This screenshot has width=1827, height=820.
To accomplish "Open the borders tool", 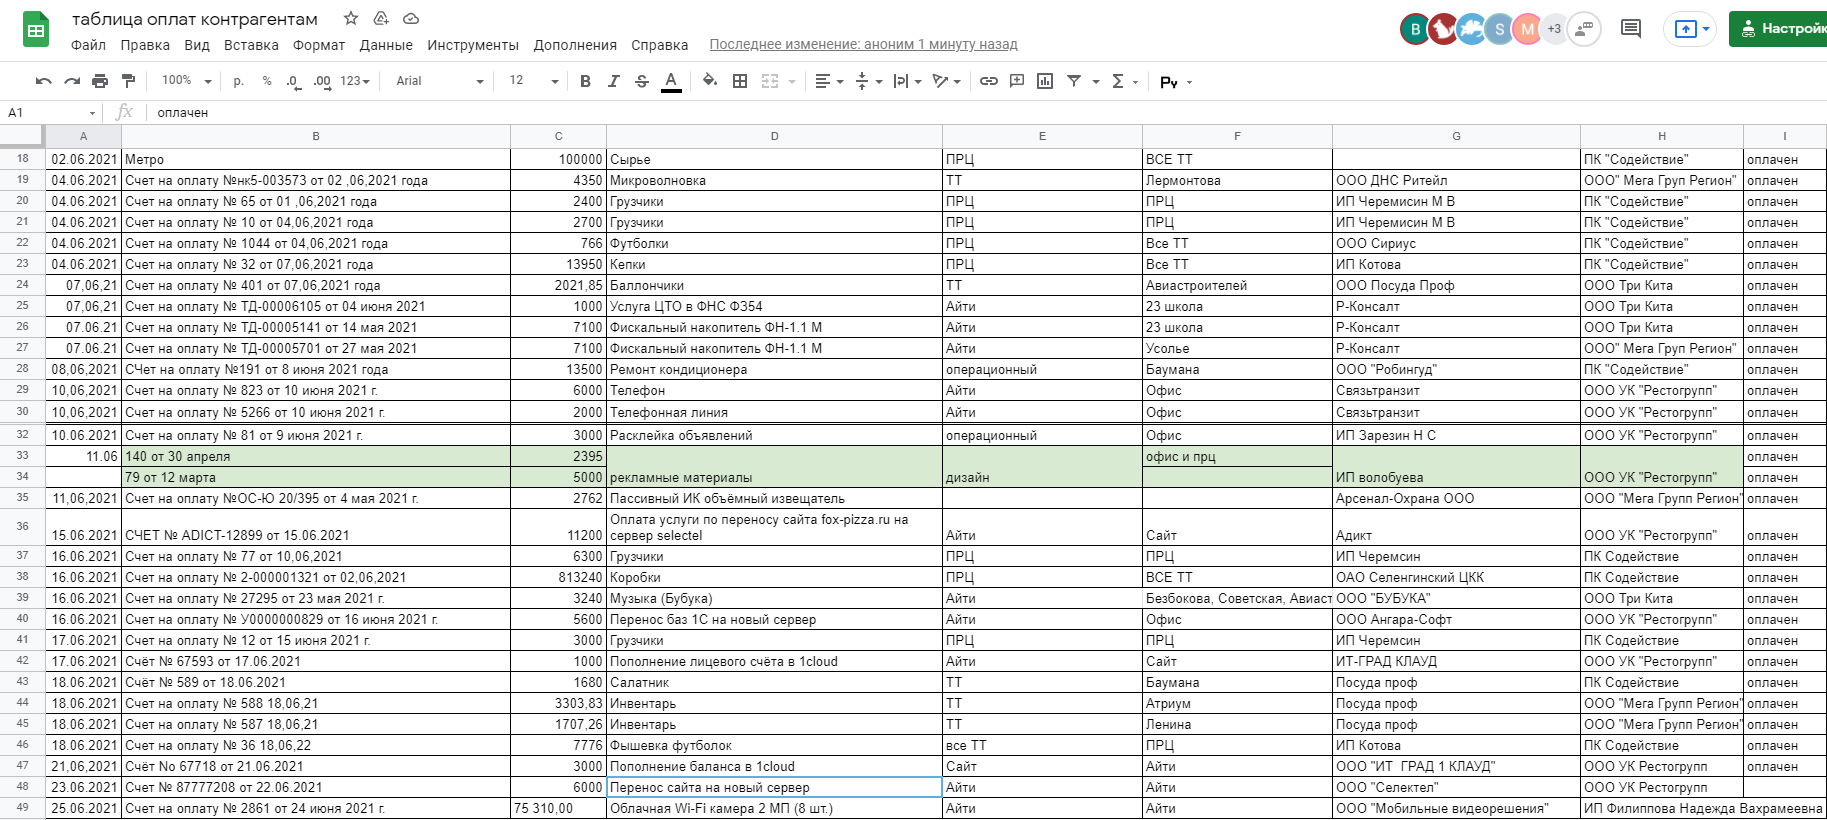I will click(x=740, y=81).
